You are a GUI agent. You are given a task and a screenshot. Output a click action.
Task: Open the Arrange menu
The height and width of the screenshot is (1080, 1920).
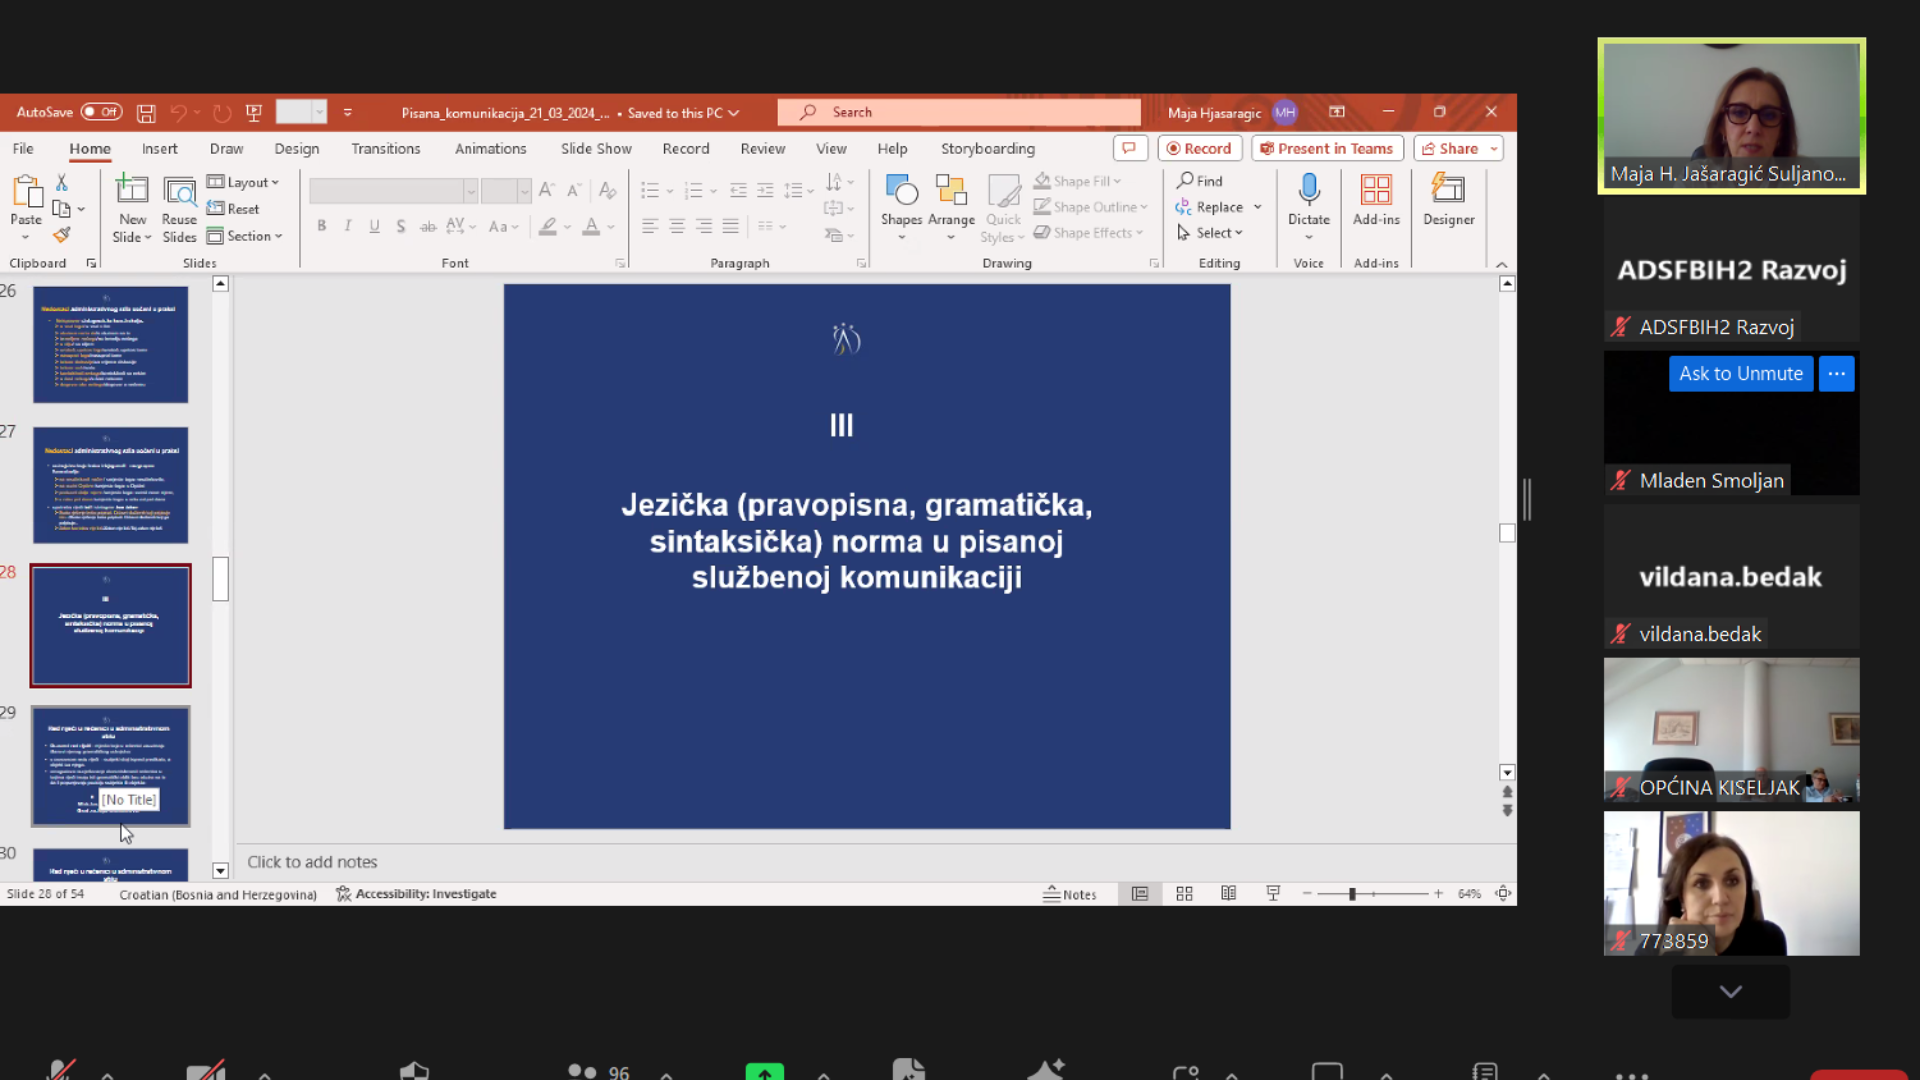pyautogui.click(x=951, y=208)
